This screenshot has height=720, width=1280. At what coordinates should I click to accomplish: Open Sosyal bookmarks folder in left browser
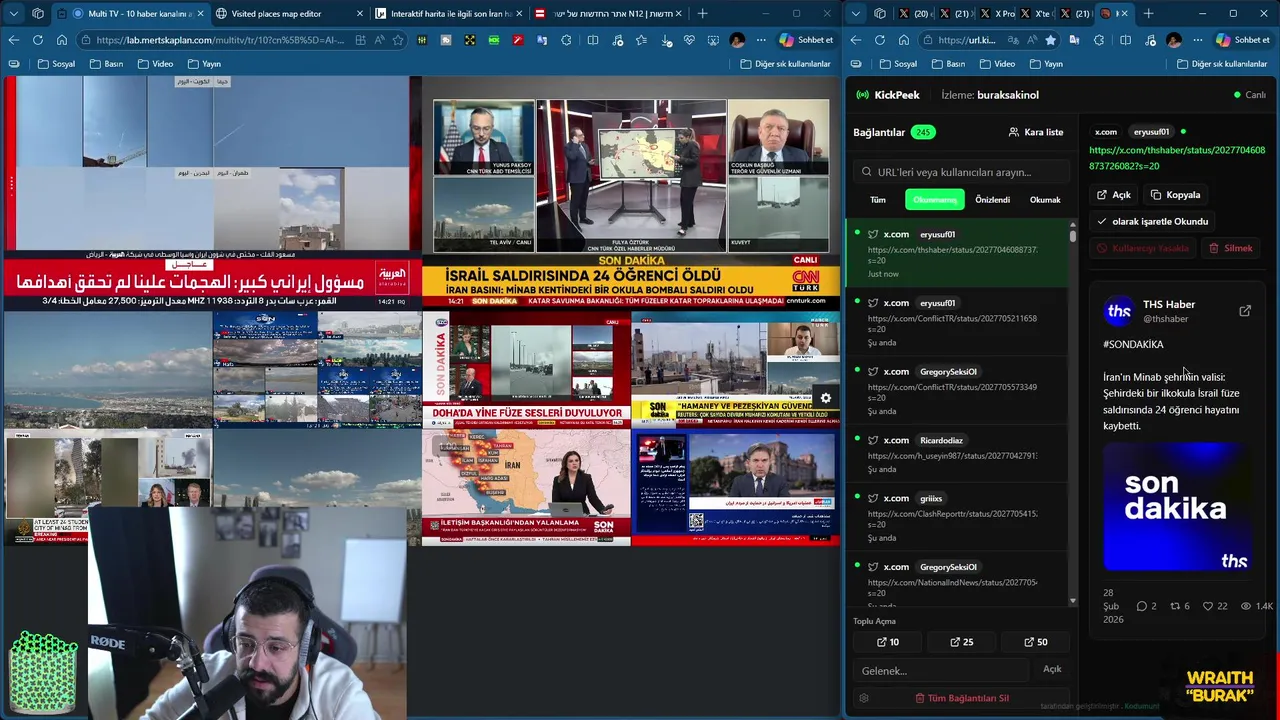tap(56, 63)
